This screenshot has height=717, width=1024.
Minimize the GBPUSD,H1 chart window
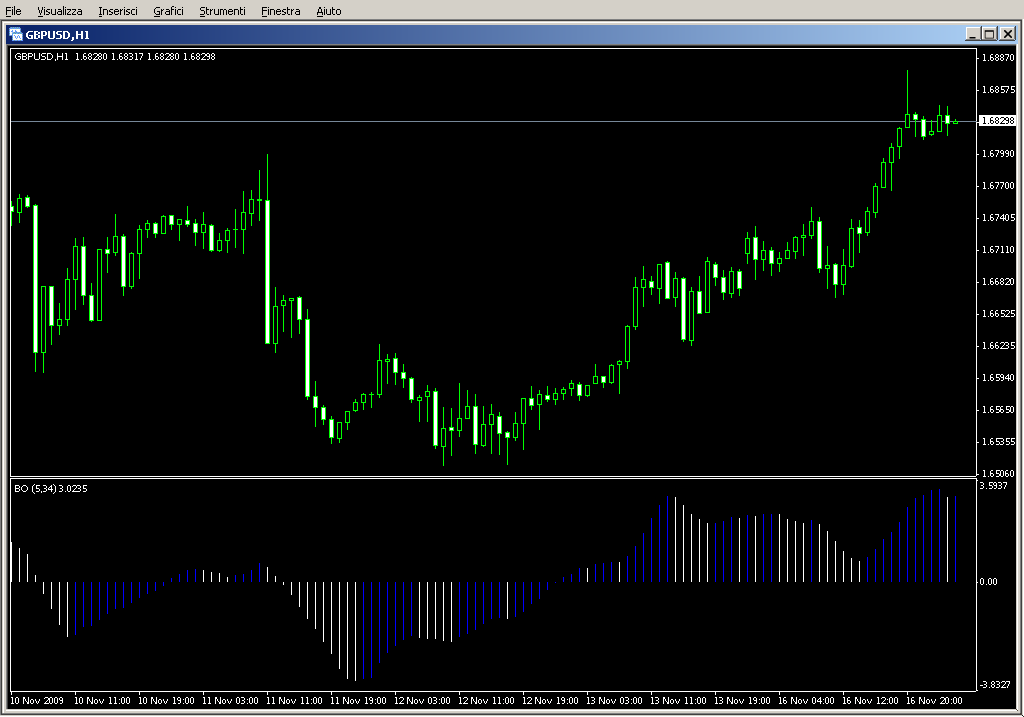973,34
